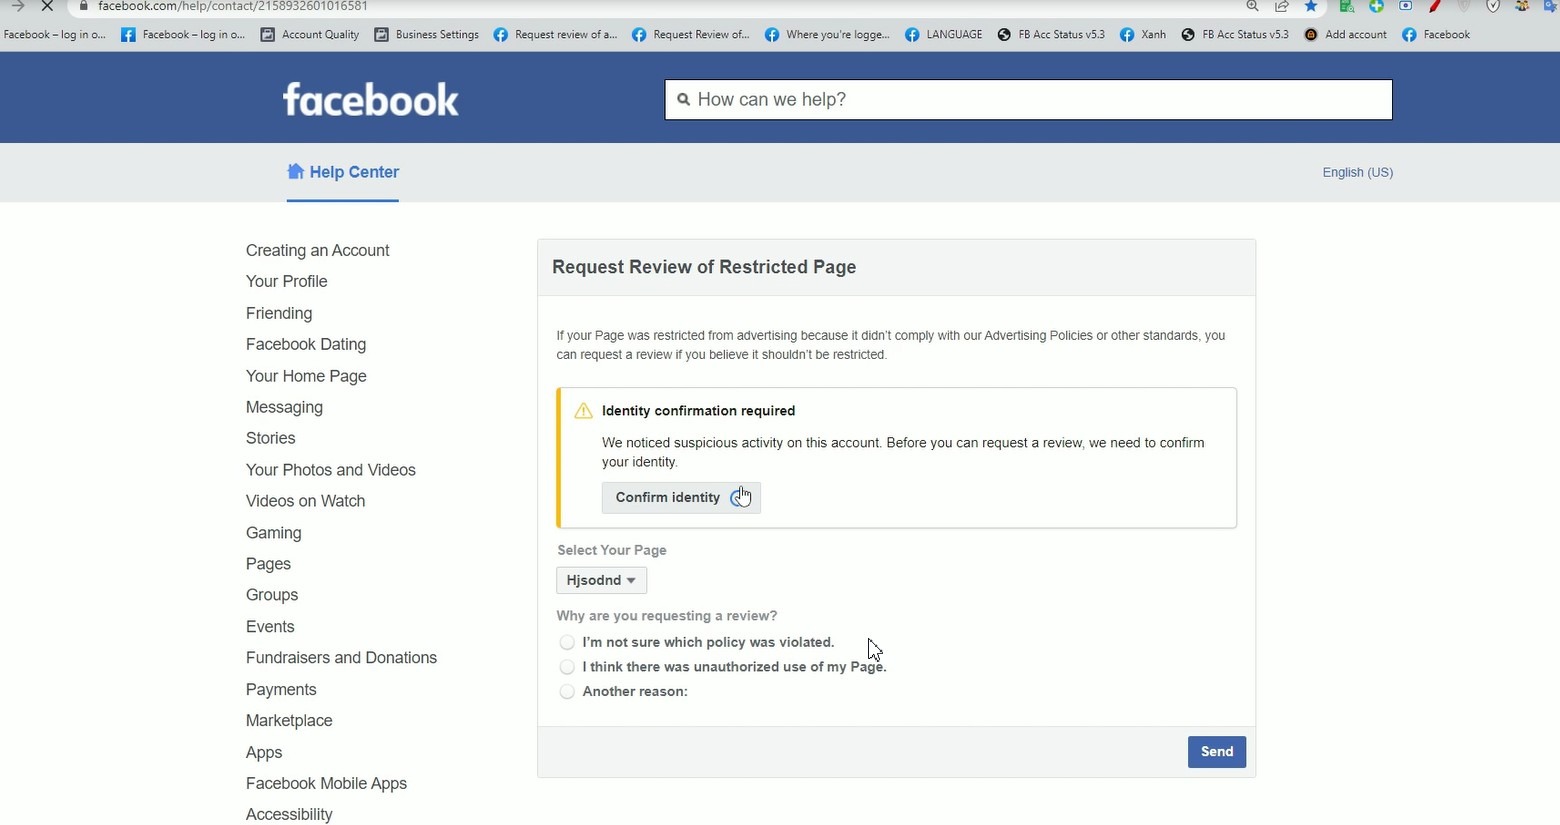Viewport: 1560px width, 825px height.
Task: Open the red pen extension icon
Action: [1435, 6]
